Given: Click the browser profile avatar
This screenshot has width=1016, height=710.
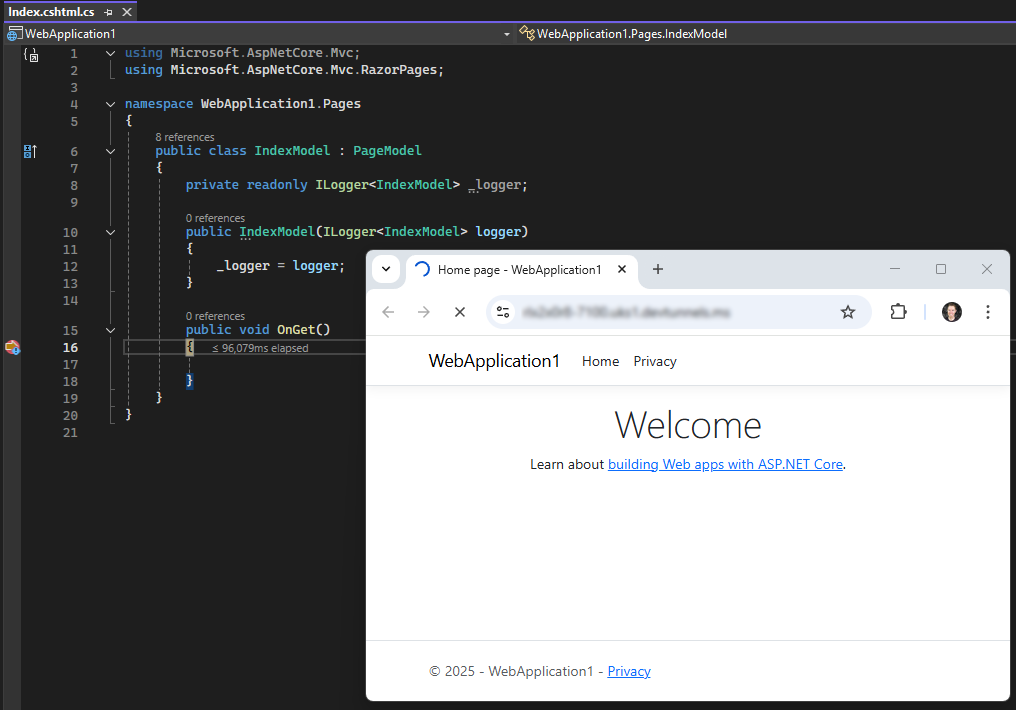Looking at the screenshot, I should pos(951,312).
